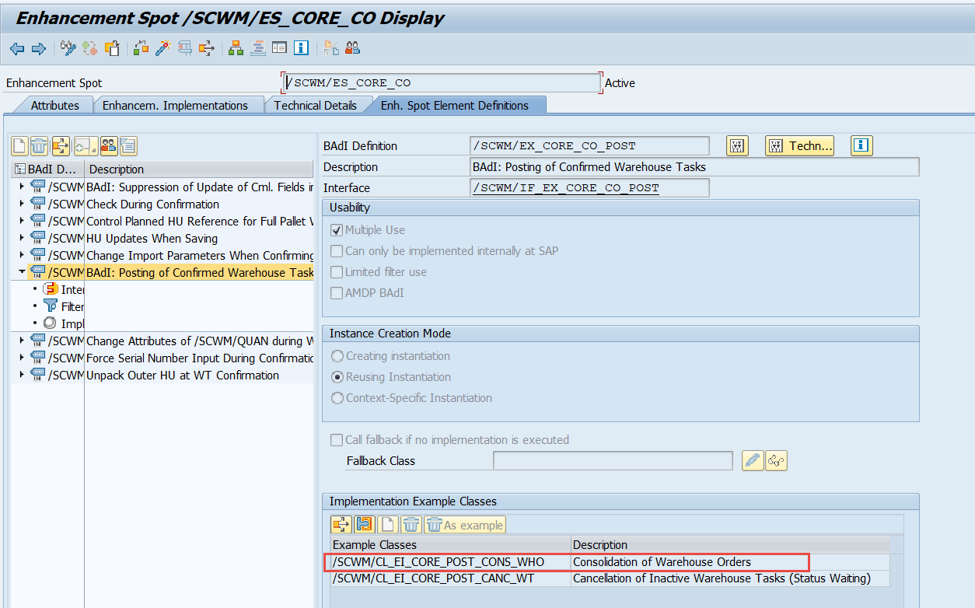Click blue info icon right of Techn button
This screenshot has width=975, height=608.
pyautogui.click(x=861, y=145)
